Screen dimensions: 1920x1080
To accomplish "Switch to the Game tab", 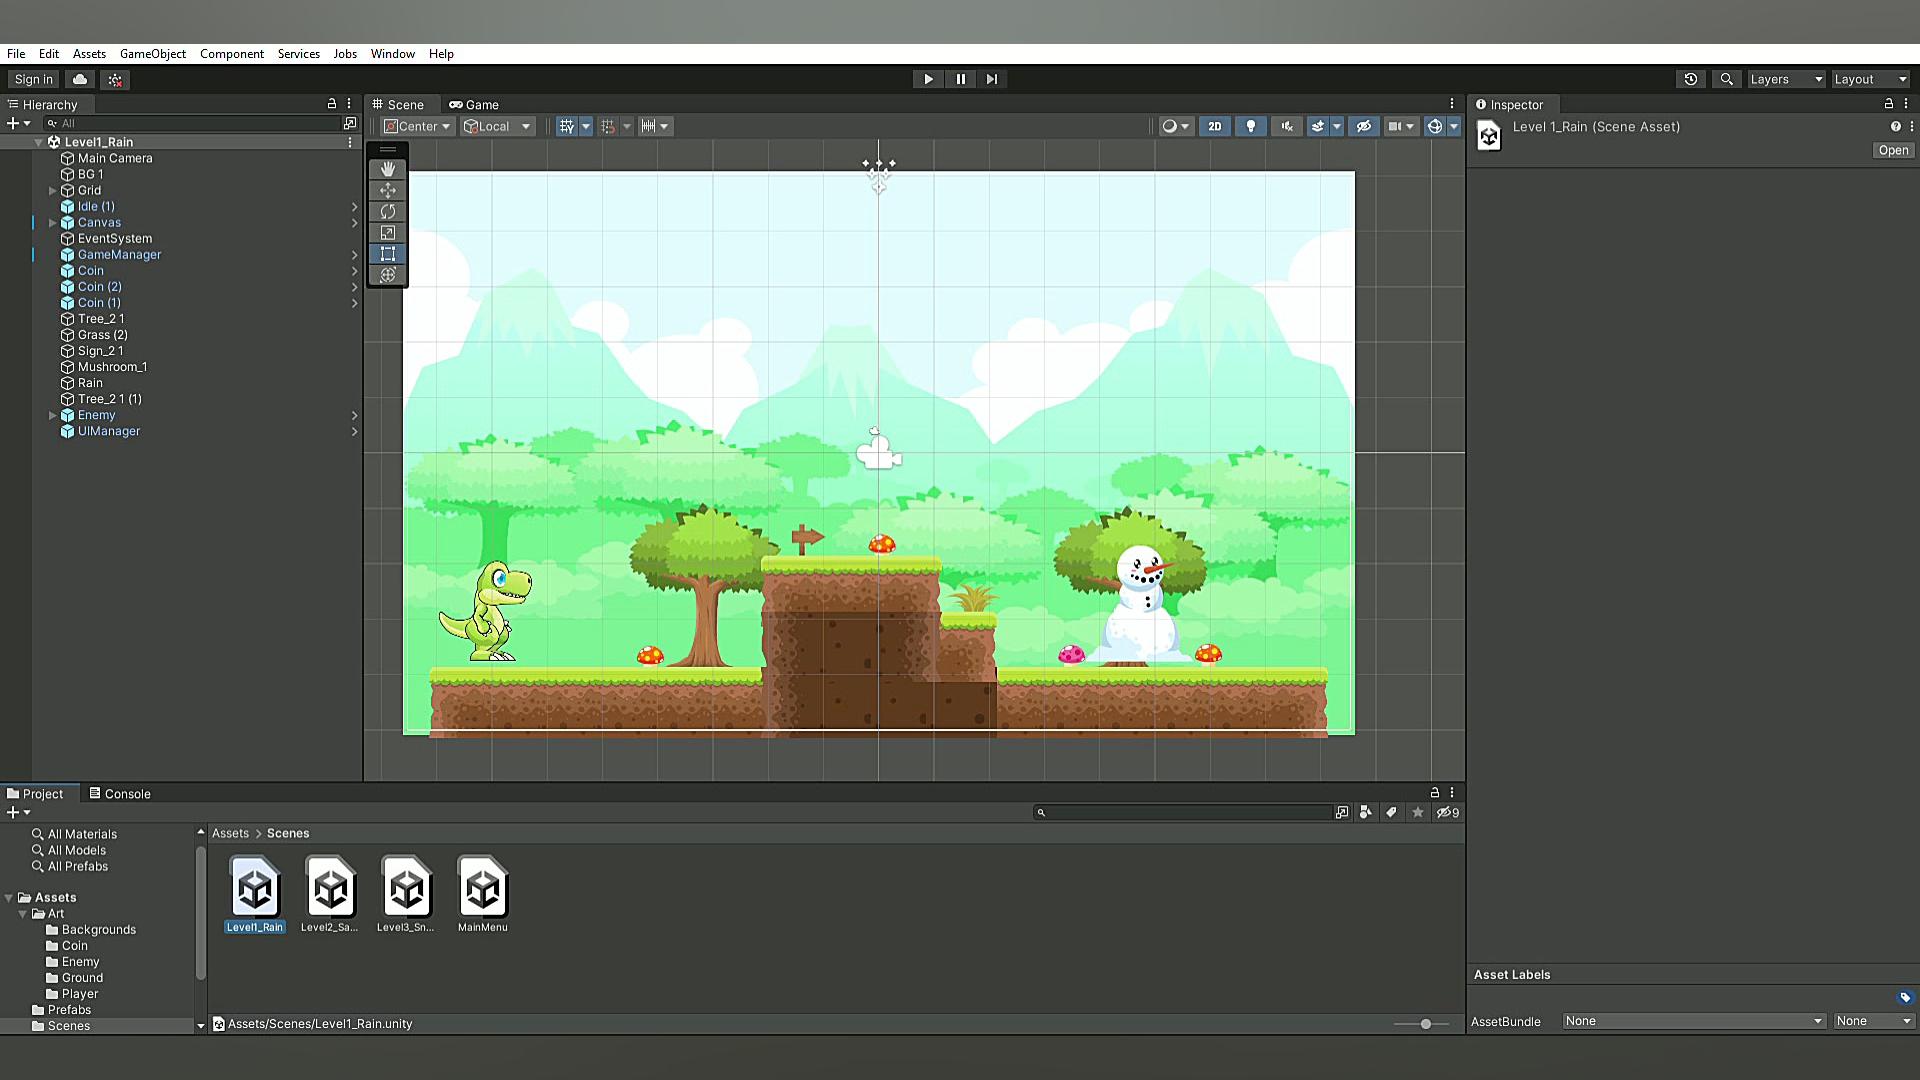I will [474, 104].
